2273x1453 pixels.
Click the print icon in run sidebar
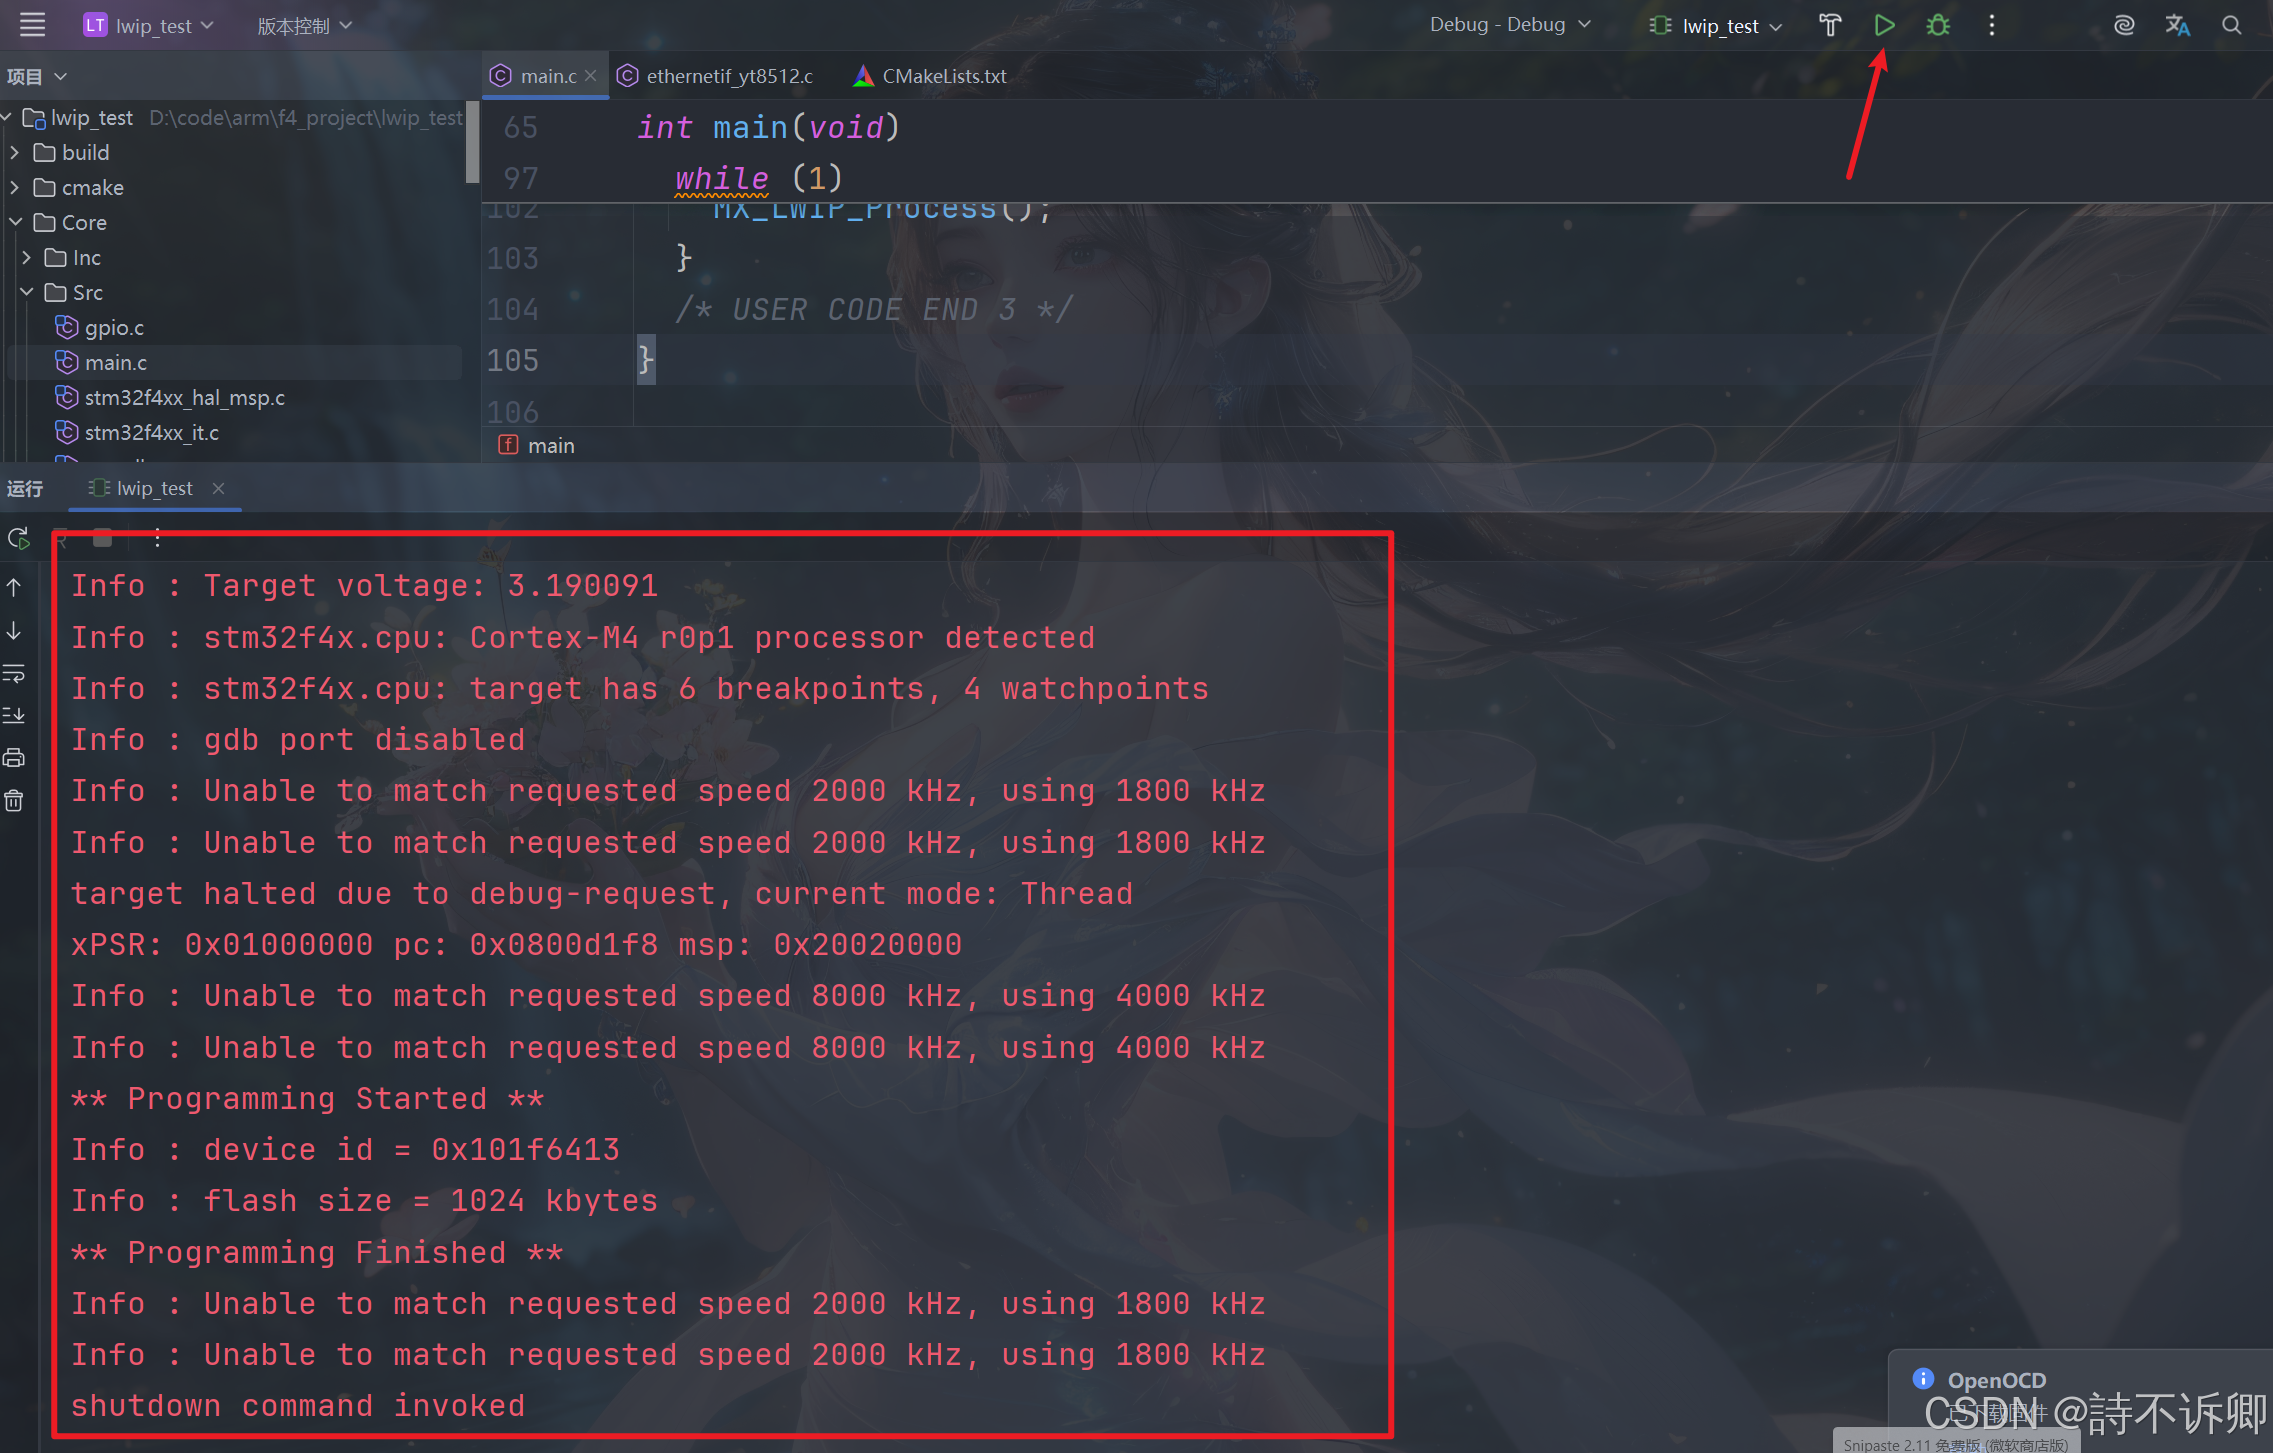14,758
